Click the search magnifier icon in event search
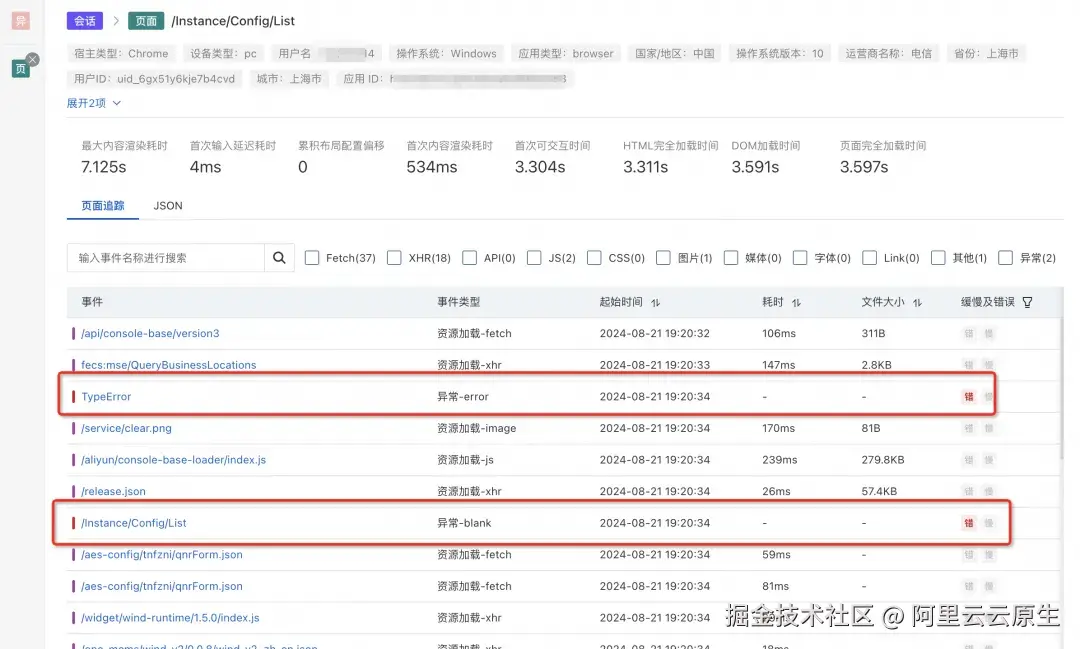The height and width of the screenshot is (649, 1080). [x=279, y=257]
